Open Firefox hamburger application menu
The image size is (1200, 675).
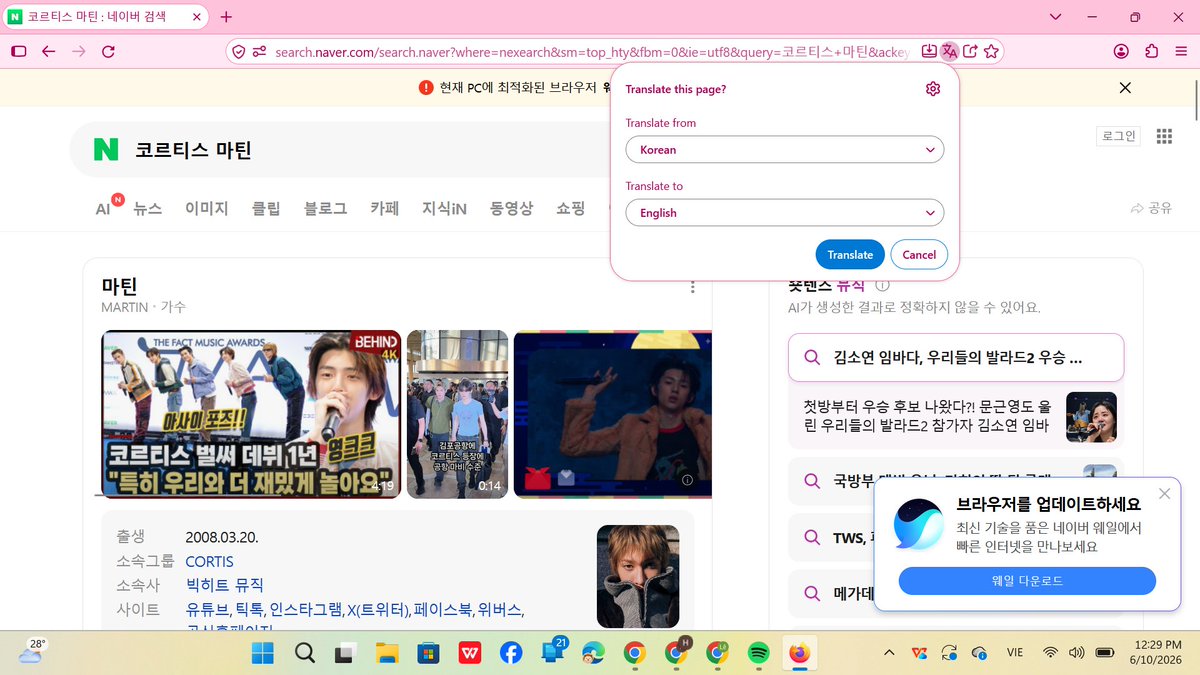coord(1182,51)
